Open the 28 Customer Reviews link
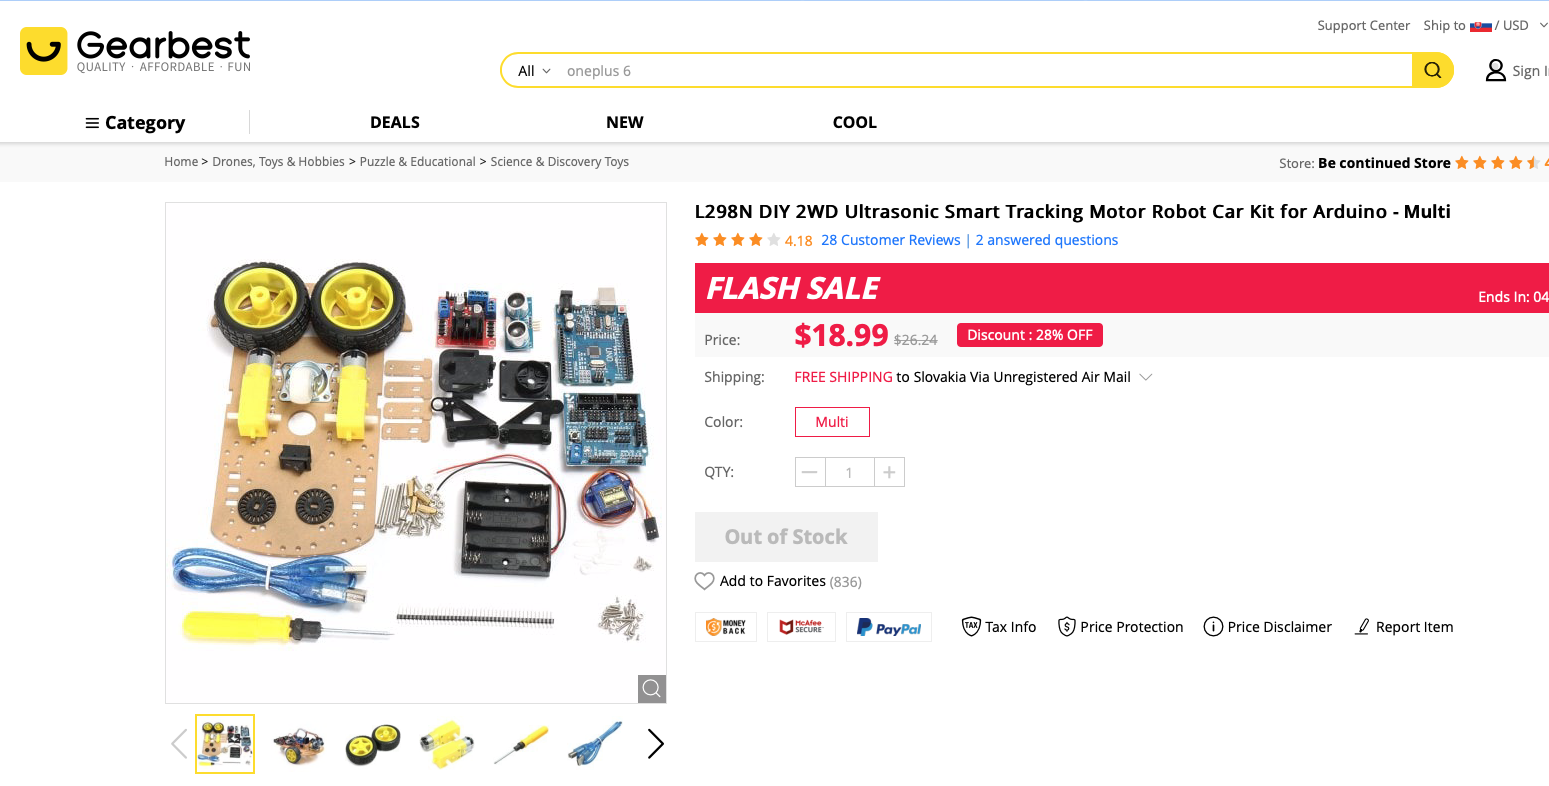Image resolution: width=1549 pixels, height=786 pixels. [x=890, y=240]
